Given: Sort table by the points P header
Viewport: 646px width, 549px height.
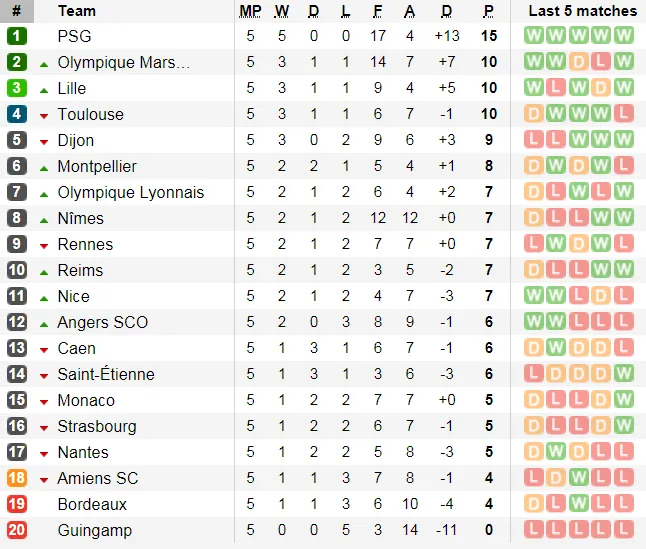Looking at the screenshot, I should (488, 11).
